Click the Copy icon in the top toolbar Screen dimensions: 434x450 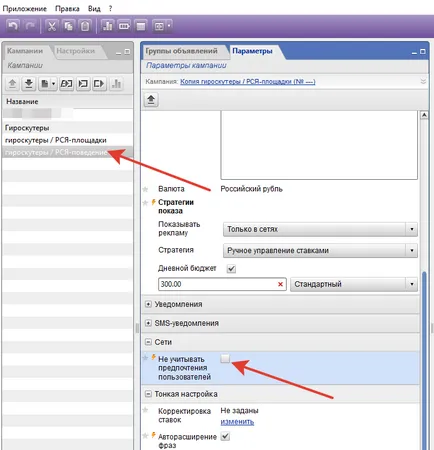tap(69, 26)
